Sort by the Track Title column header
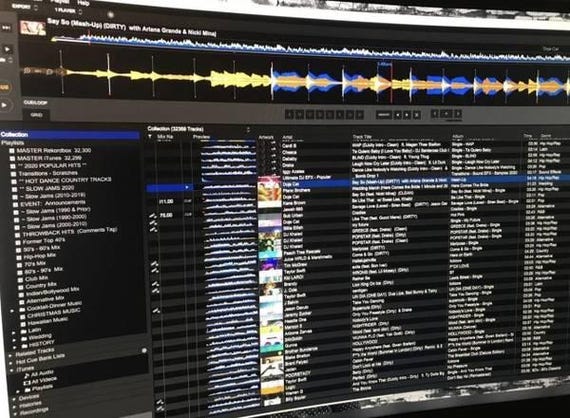 [x=362, y=137]
